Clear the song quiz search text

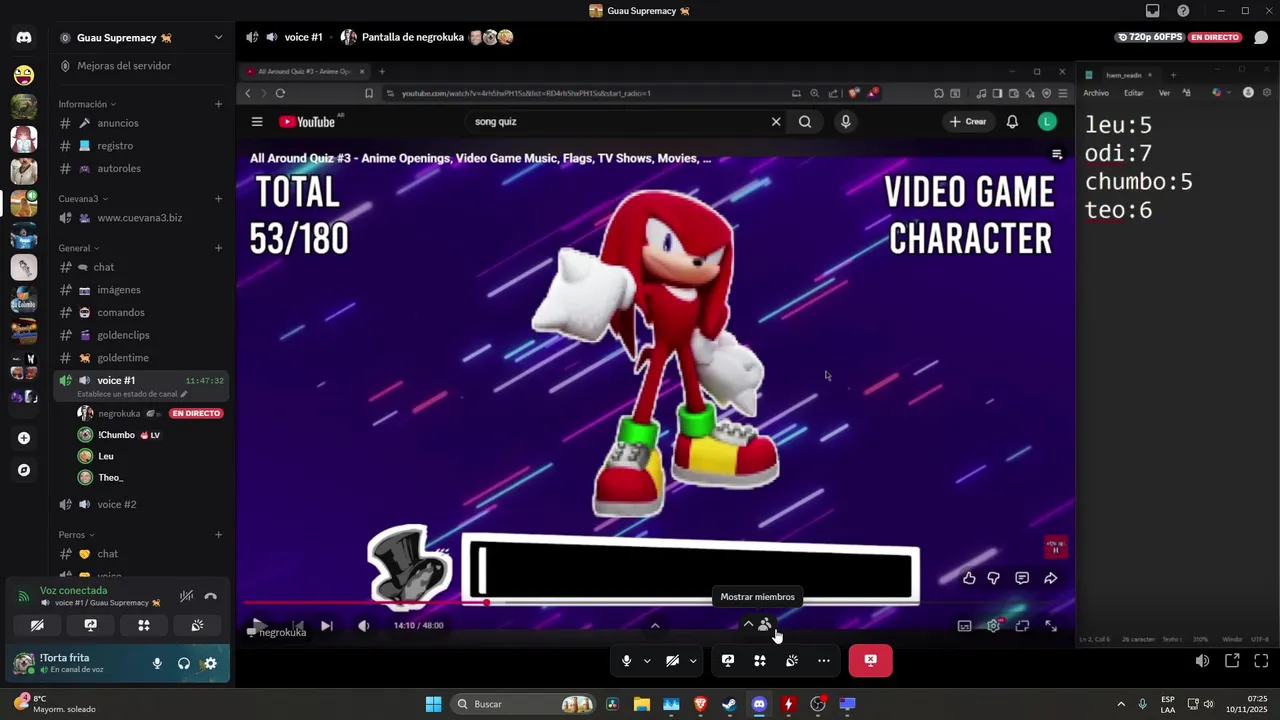[776, 122]
